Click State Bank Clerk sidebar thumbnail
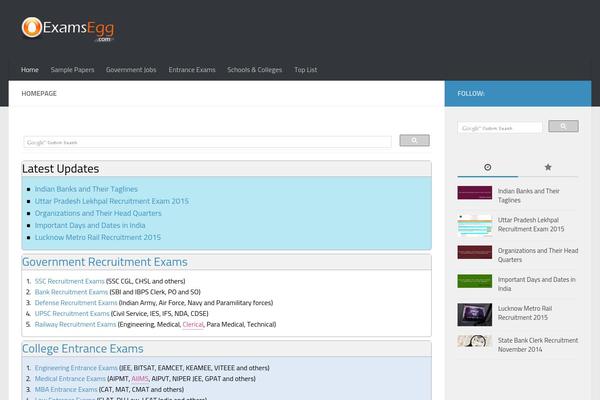This screenshot has width=600, height=400. click(x=474, y=341)
